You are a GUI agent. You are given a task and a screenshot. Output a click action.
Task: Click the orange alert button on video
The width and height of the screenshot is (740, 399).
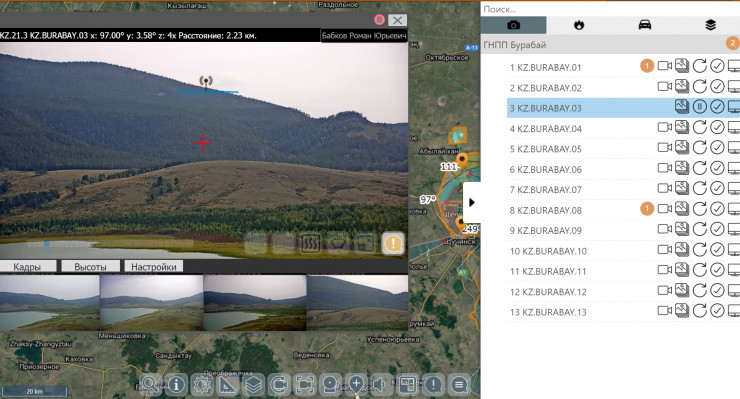393,244
